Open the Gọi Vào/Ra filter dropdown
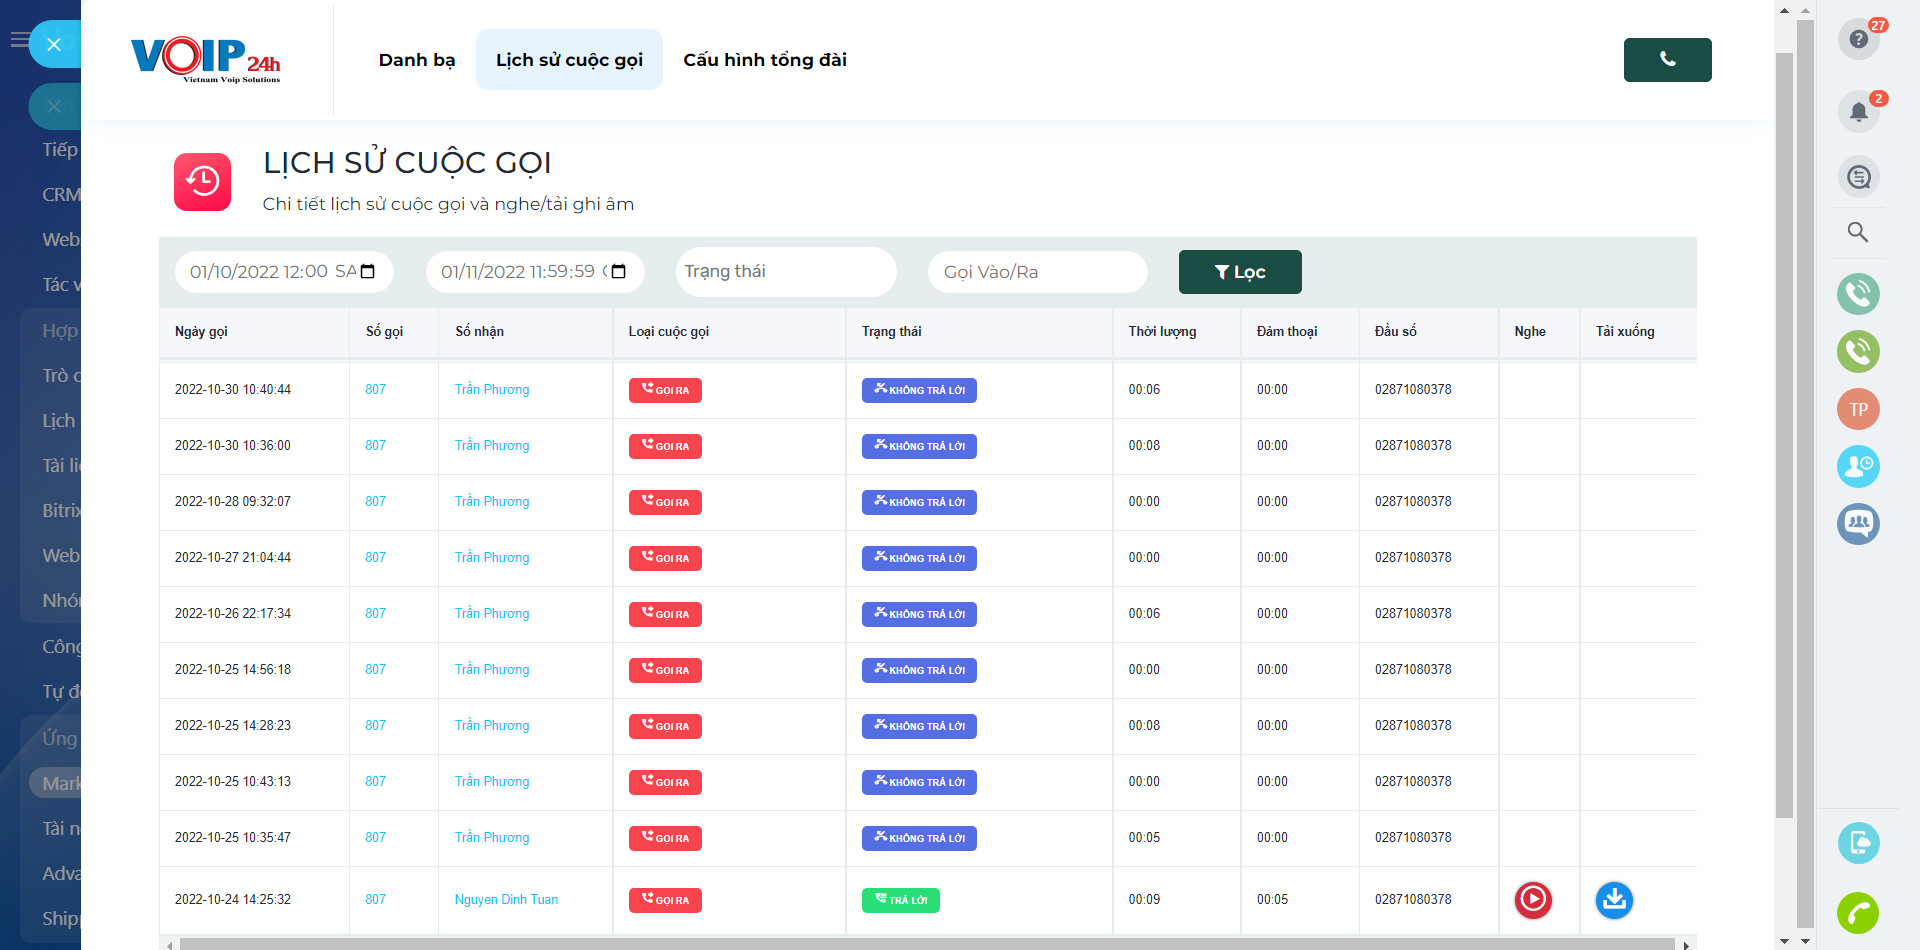Image resolution: width=1920 pixels, height=950 pixels. pos(1037,272)
